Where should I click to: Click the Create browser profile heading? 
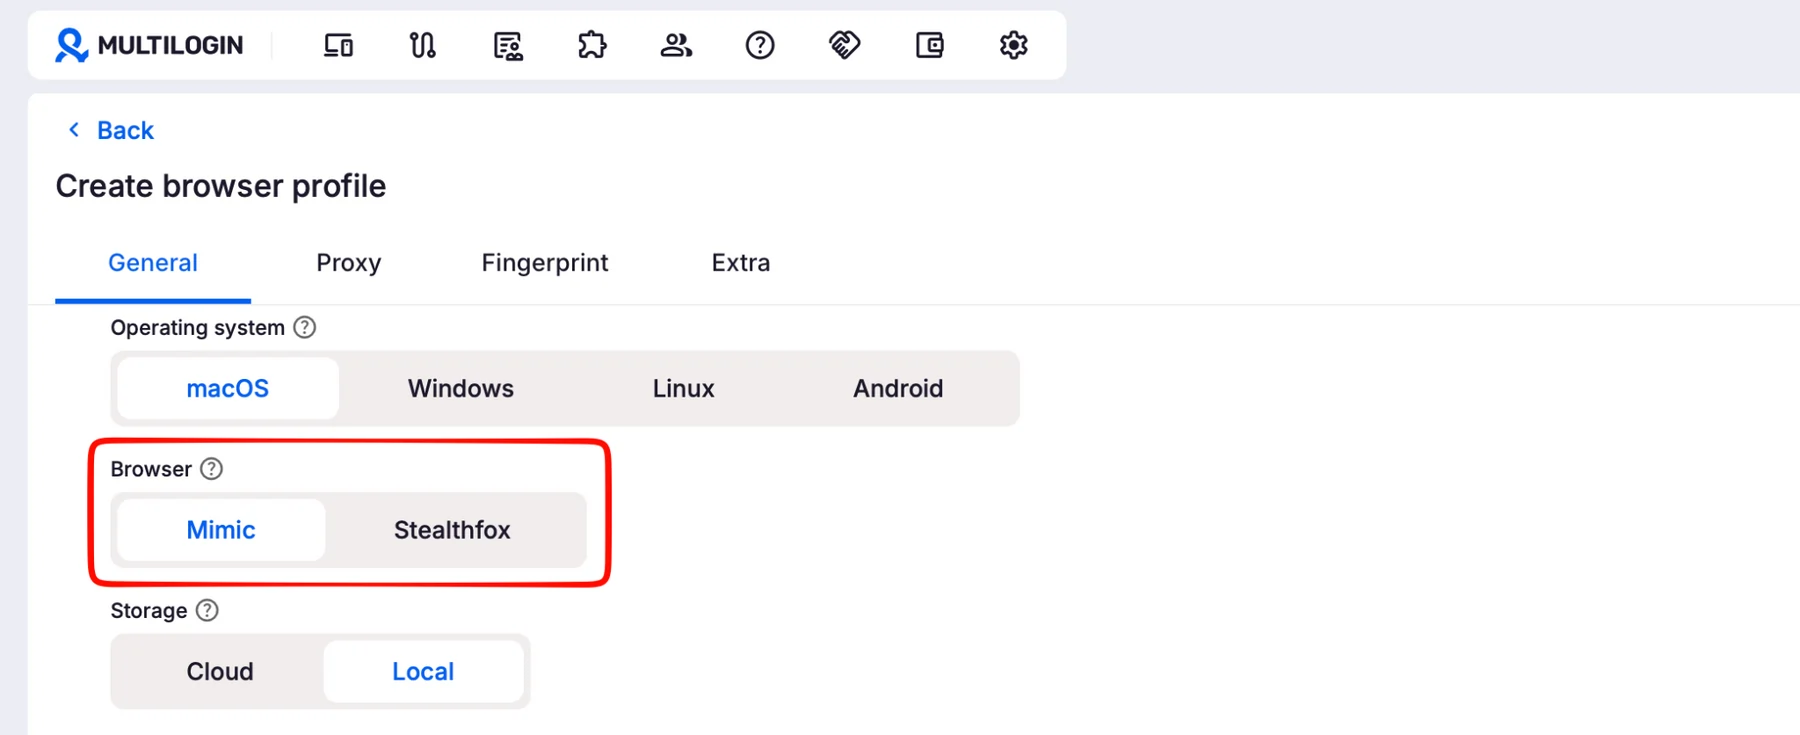(221, 186)
